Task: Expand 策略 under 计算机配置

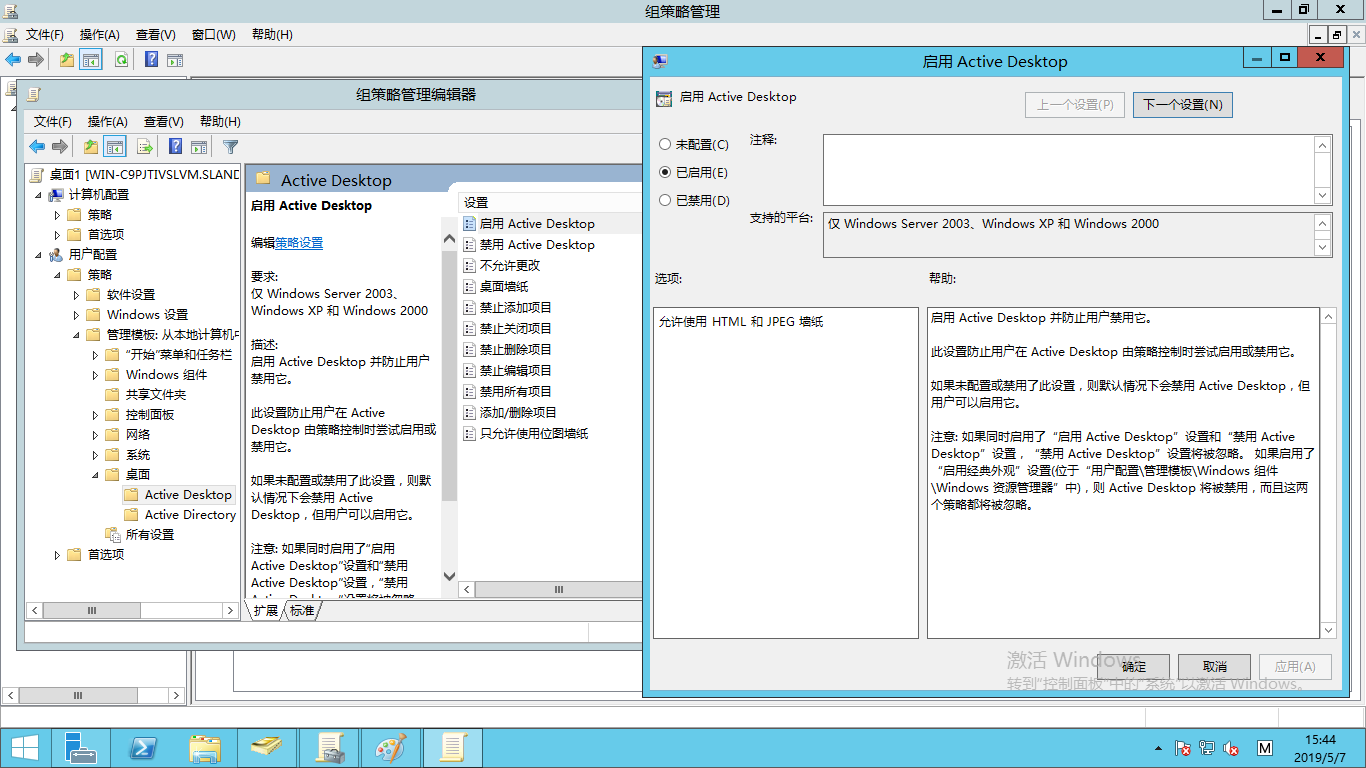Action: [x=58, y=215]
